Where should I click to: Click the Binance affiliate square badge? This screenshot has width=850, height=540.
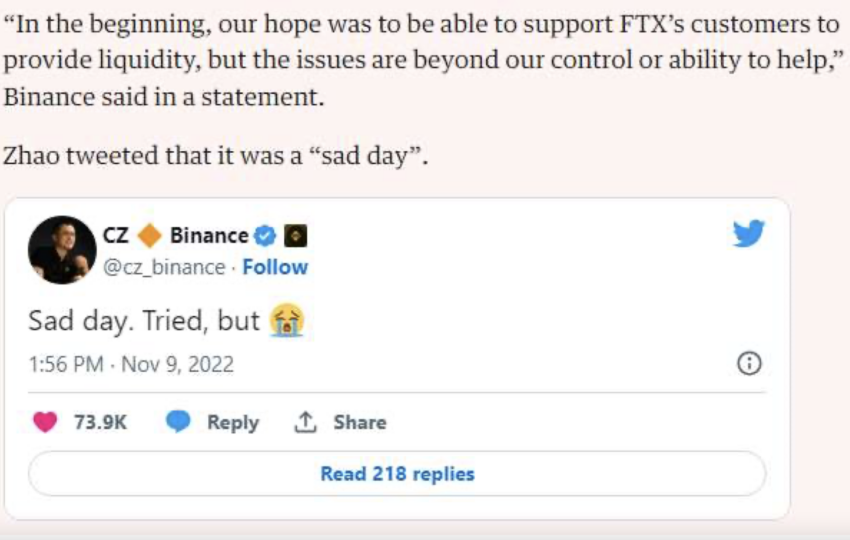pyautogui.click(x=295, y=236)
